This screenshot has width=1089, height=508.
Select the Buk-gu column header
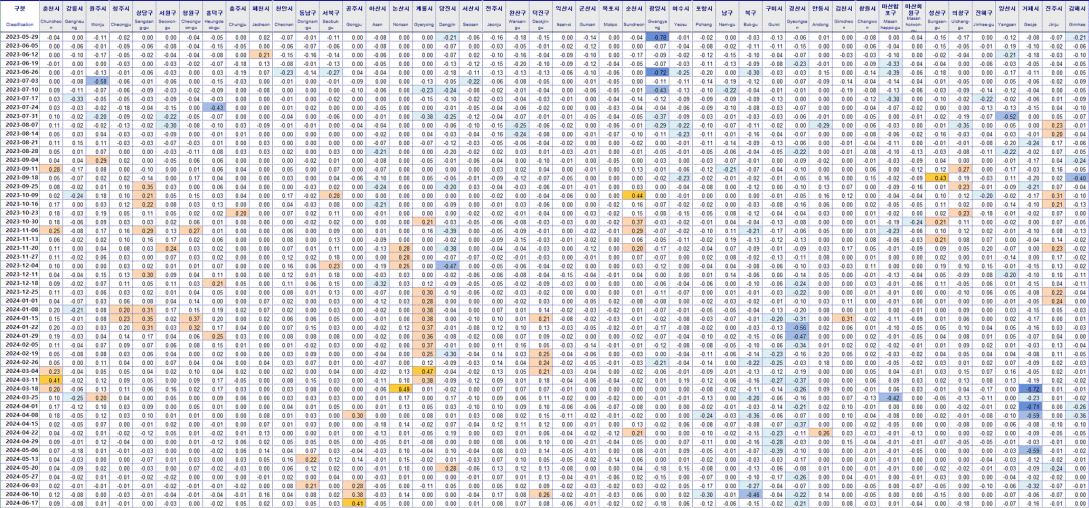(x=751, y=17)
